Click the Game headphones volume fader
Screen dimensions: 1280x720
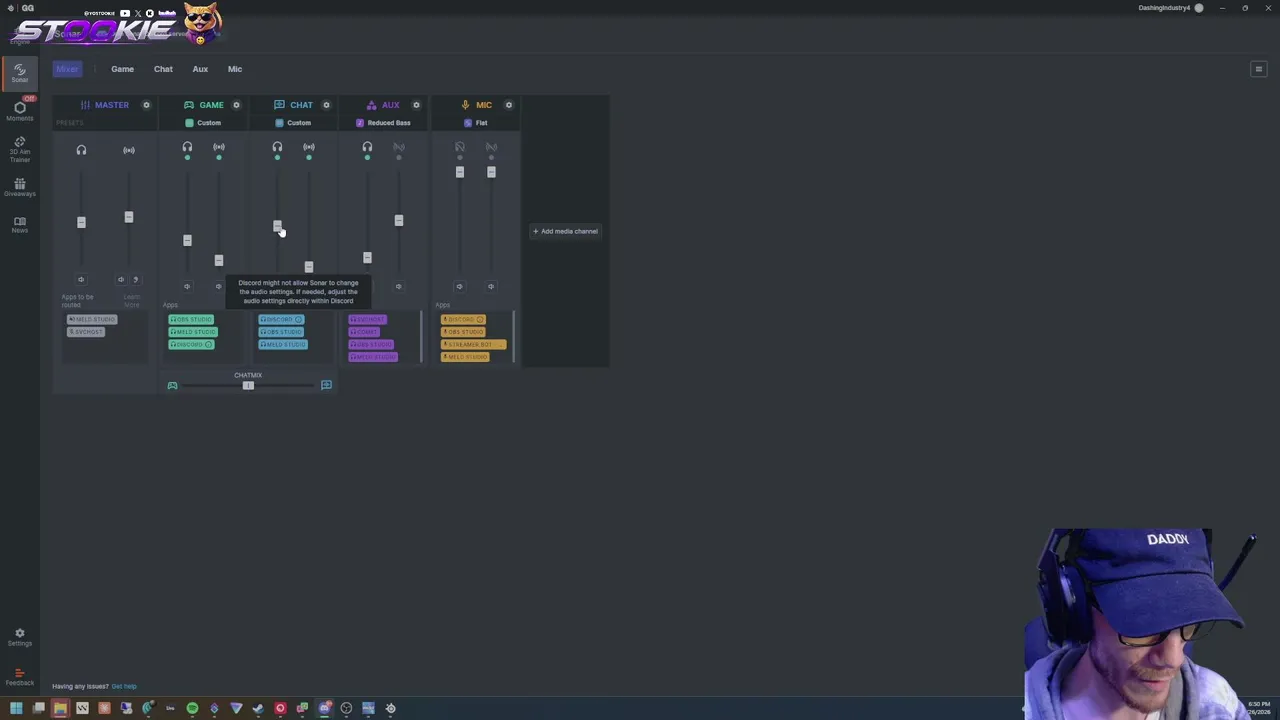187,240
